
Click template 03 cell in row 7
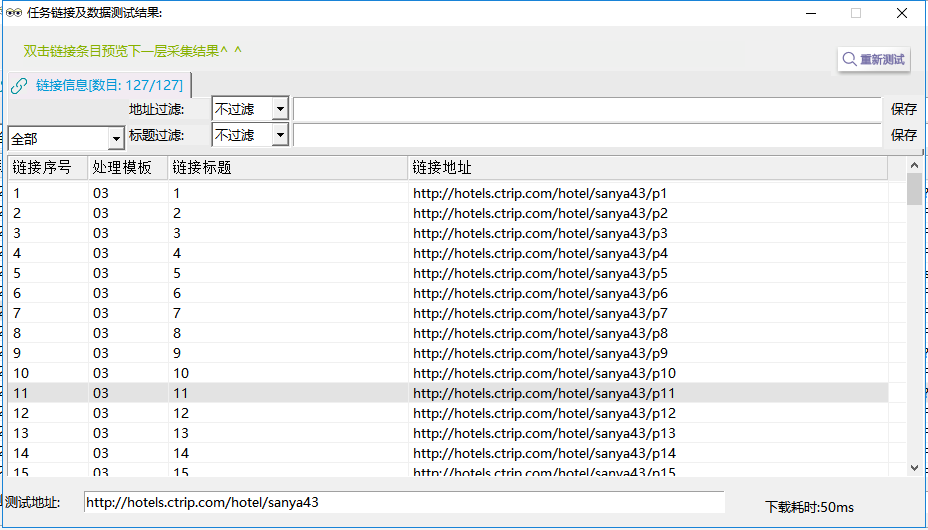pos(101,314)
